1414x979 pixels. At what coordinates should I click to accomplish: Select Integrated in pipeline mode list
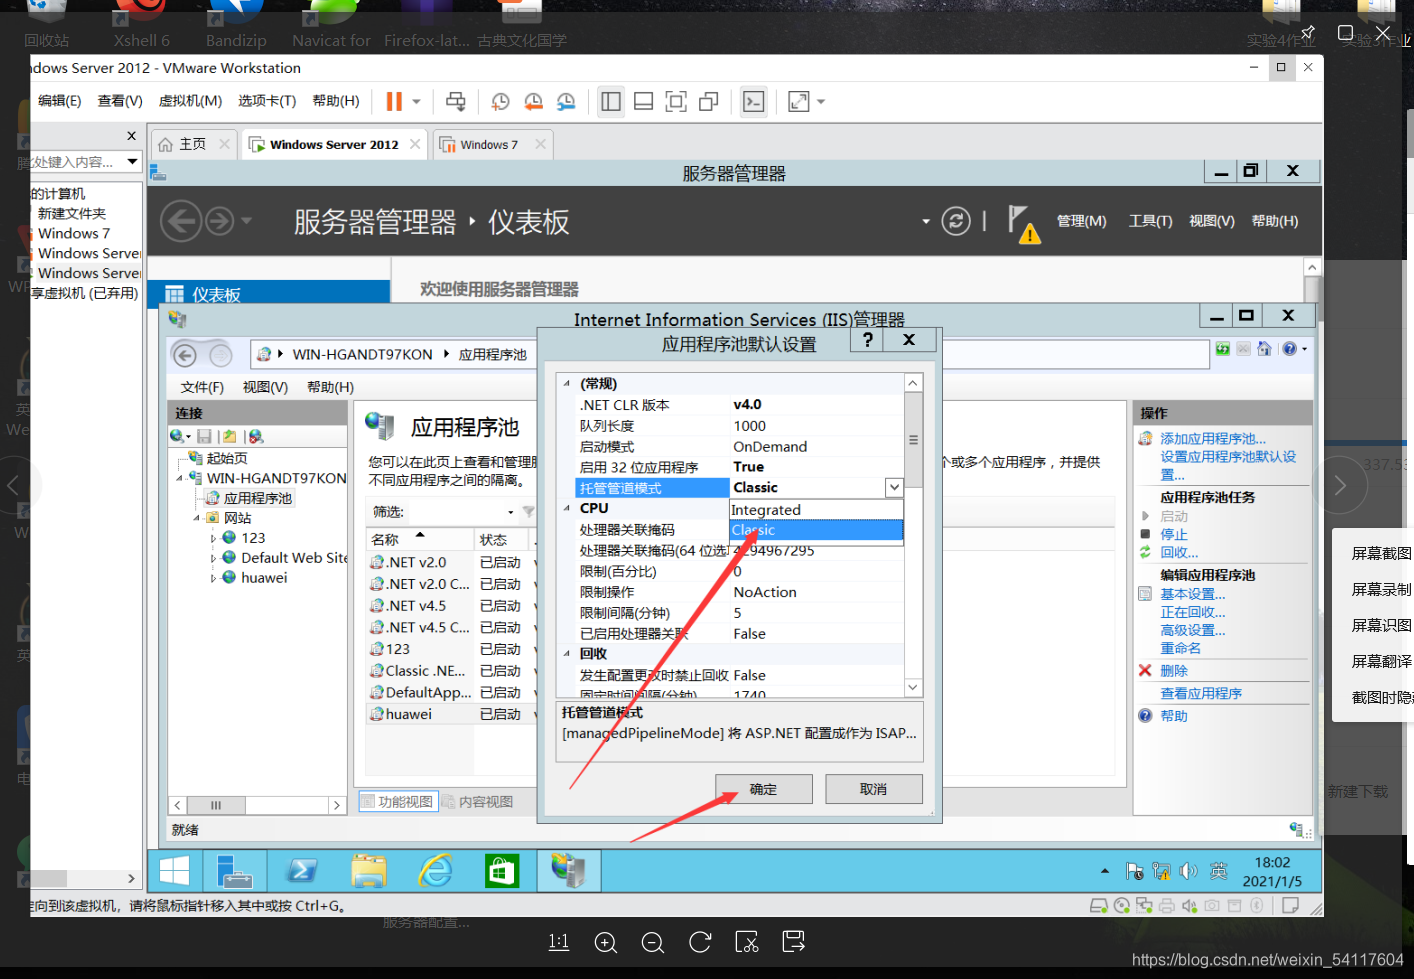816,509
